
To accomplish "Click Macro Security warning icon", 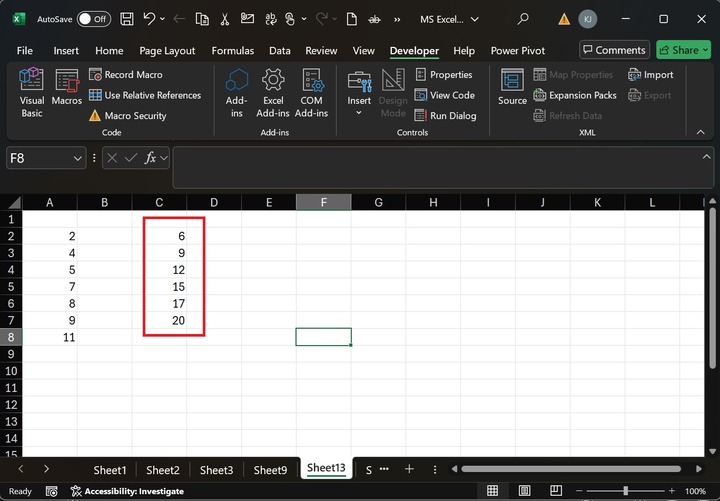I will (x=95, y=116).
